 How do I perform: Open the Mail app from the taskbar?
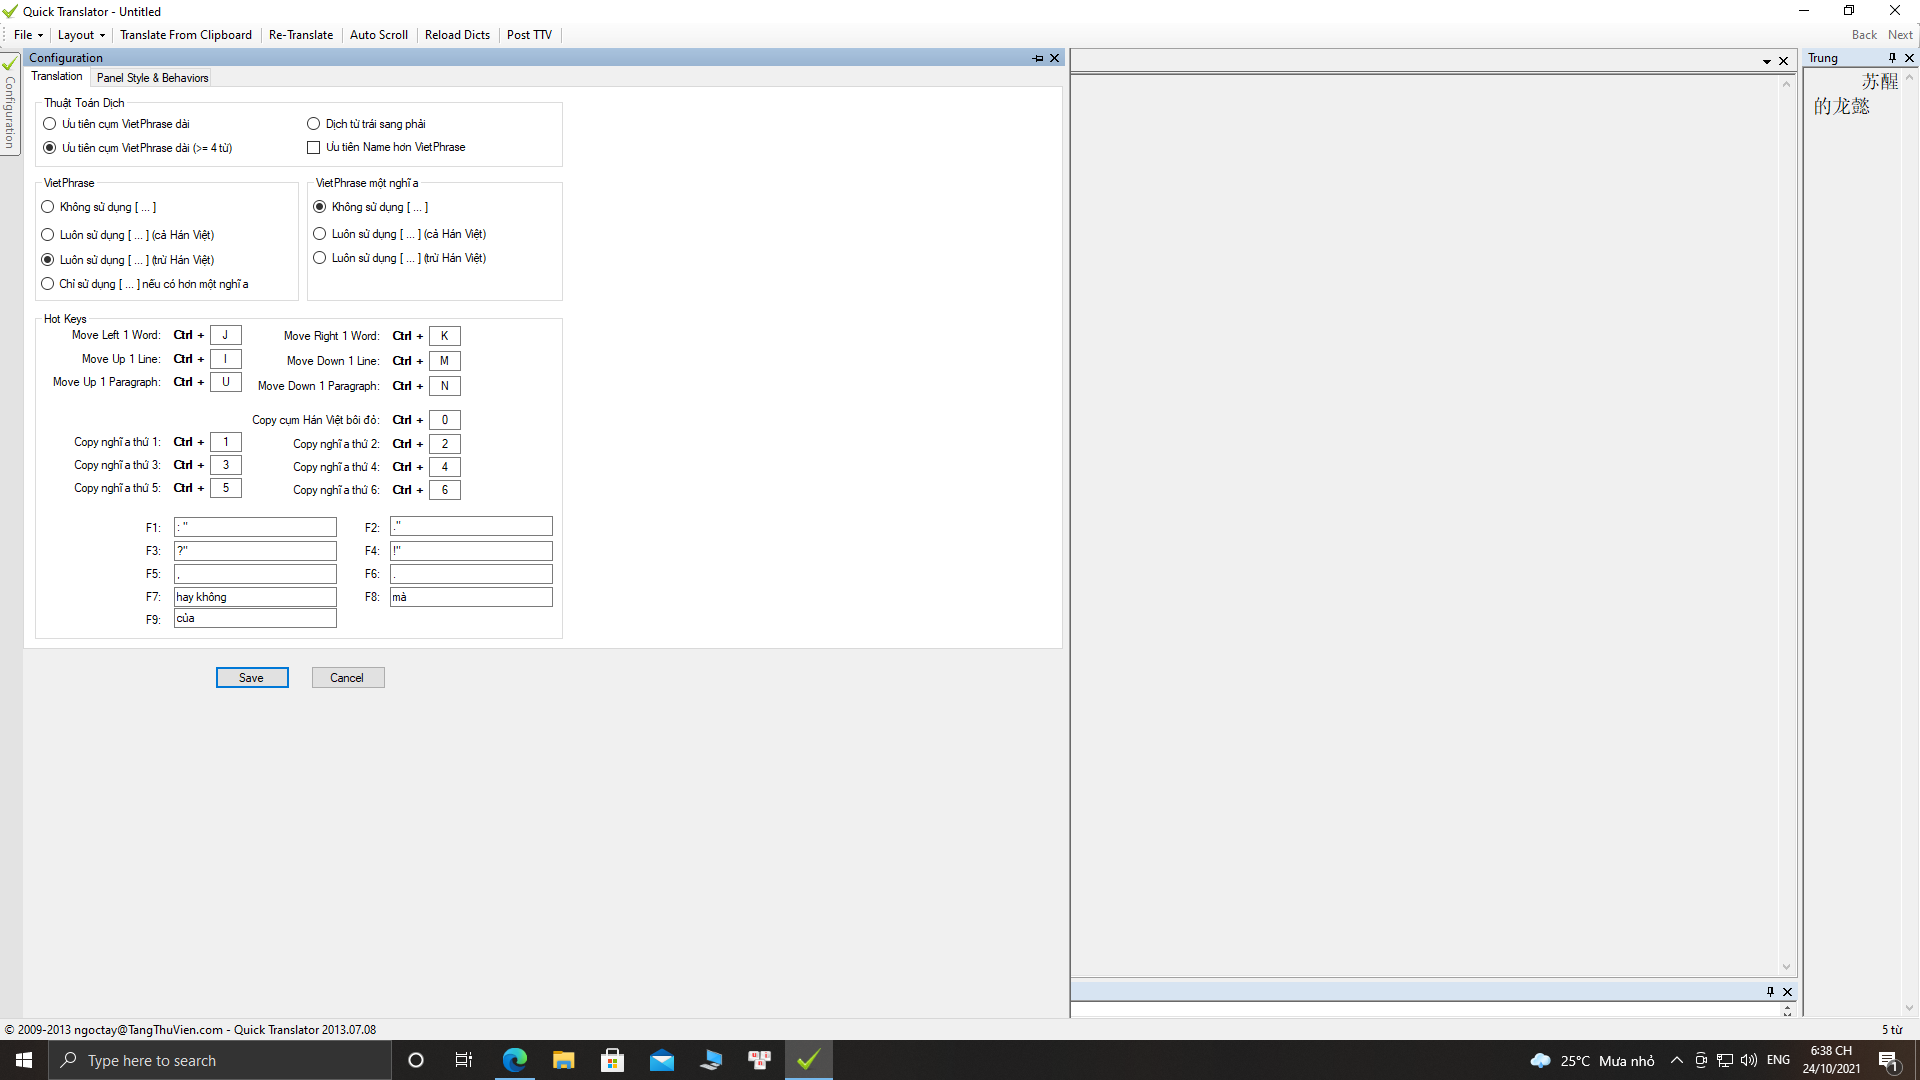pyautogui.click(x=661, y=1060)
